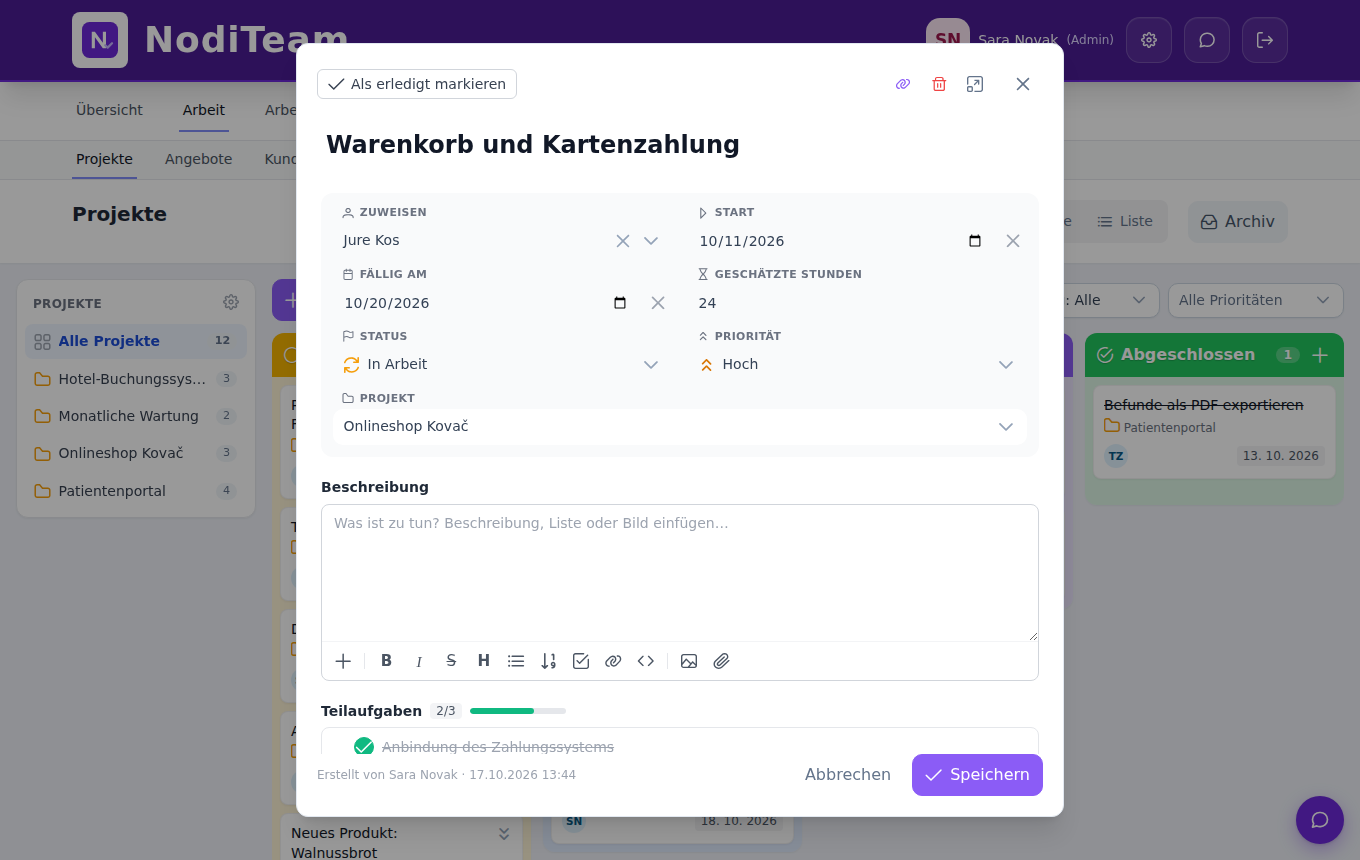The height and width of the screenshot is (860, 1360).
Task: Copy the task link icon
Action: (903, 84)
